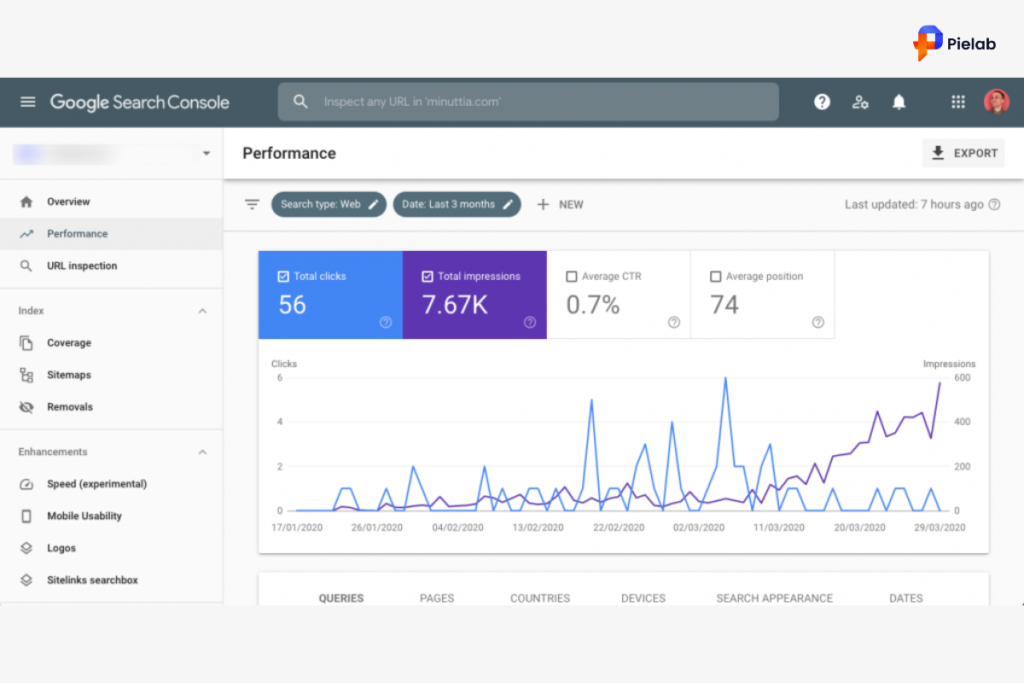1024x683 pixels.
Task: Click the filter list icon
Action: tap(252, 204)
